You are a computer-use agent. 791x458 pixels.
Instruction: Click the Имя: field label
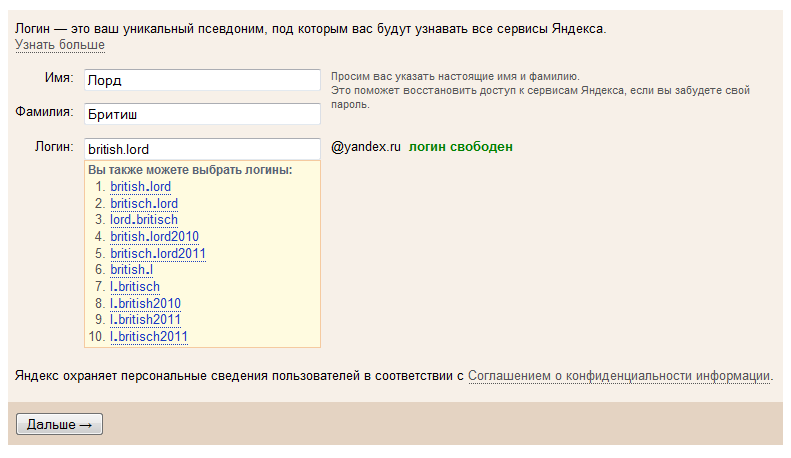click(x=59, y=77)
